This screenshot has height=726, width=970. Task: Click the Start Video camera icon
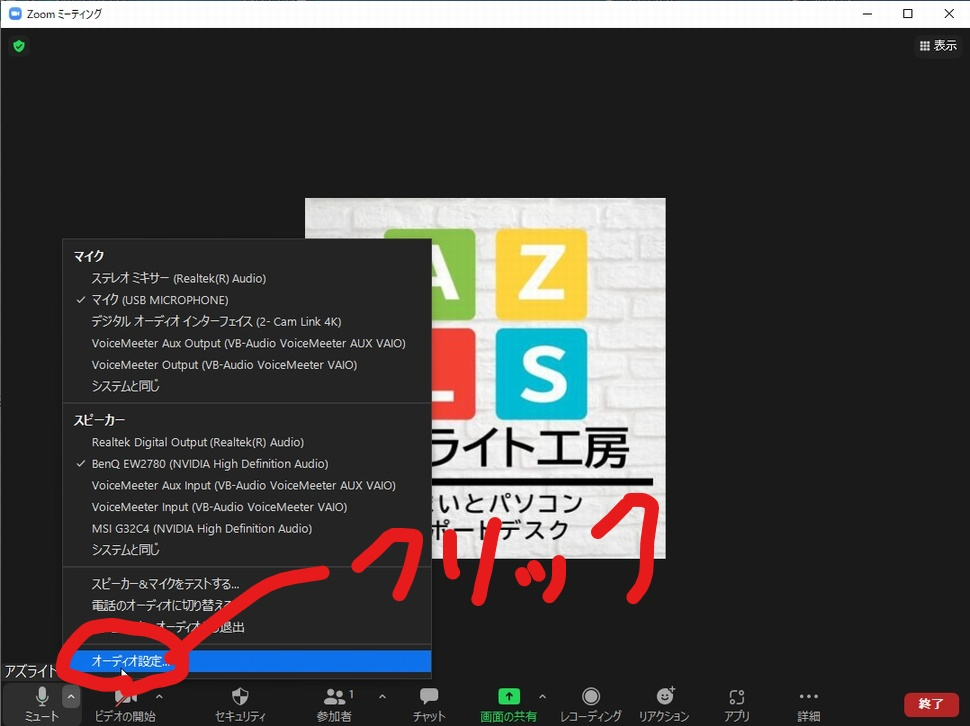[126, 698]
